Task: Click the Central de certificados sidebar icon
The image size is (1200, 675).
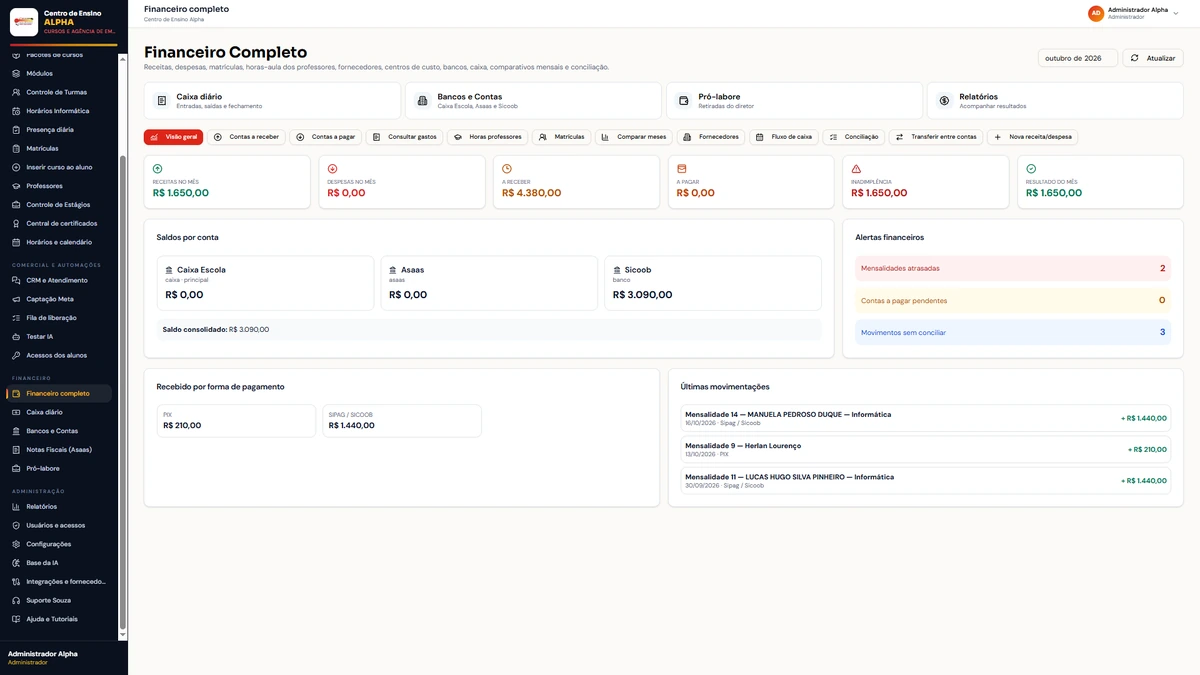Action: click(16, 223)
